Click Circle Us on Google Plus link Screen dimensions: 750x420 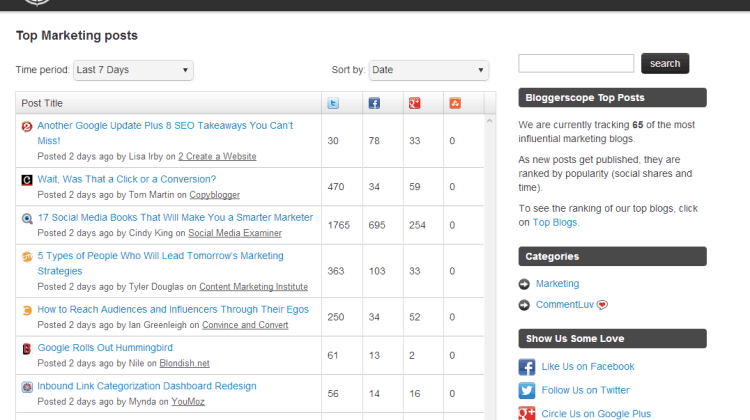click(x=596, y=414)
